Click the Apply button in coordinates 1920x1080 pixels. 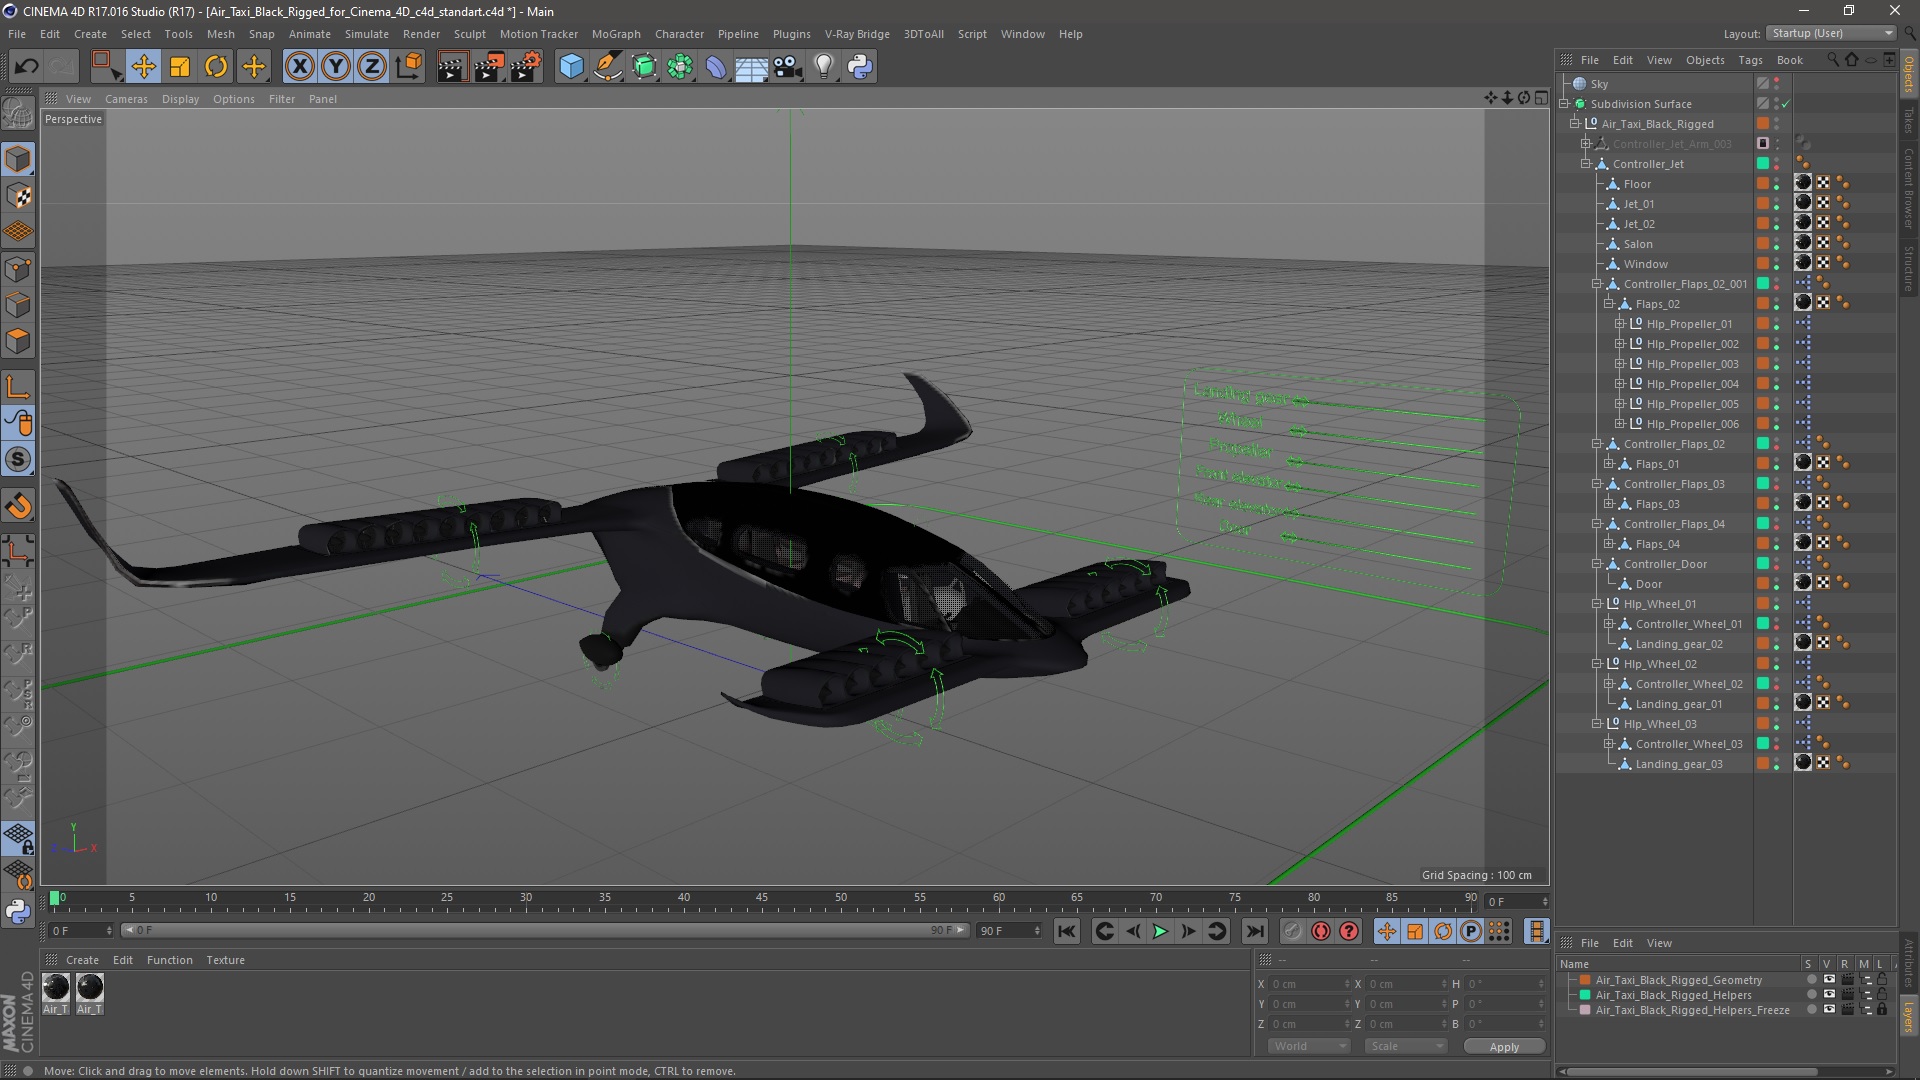pyautogui.click(x=1504, y=1047)
